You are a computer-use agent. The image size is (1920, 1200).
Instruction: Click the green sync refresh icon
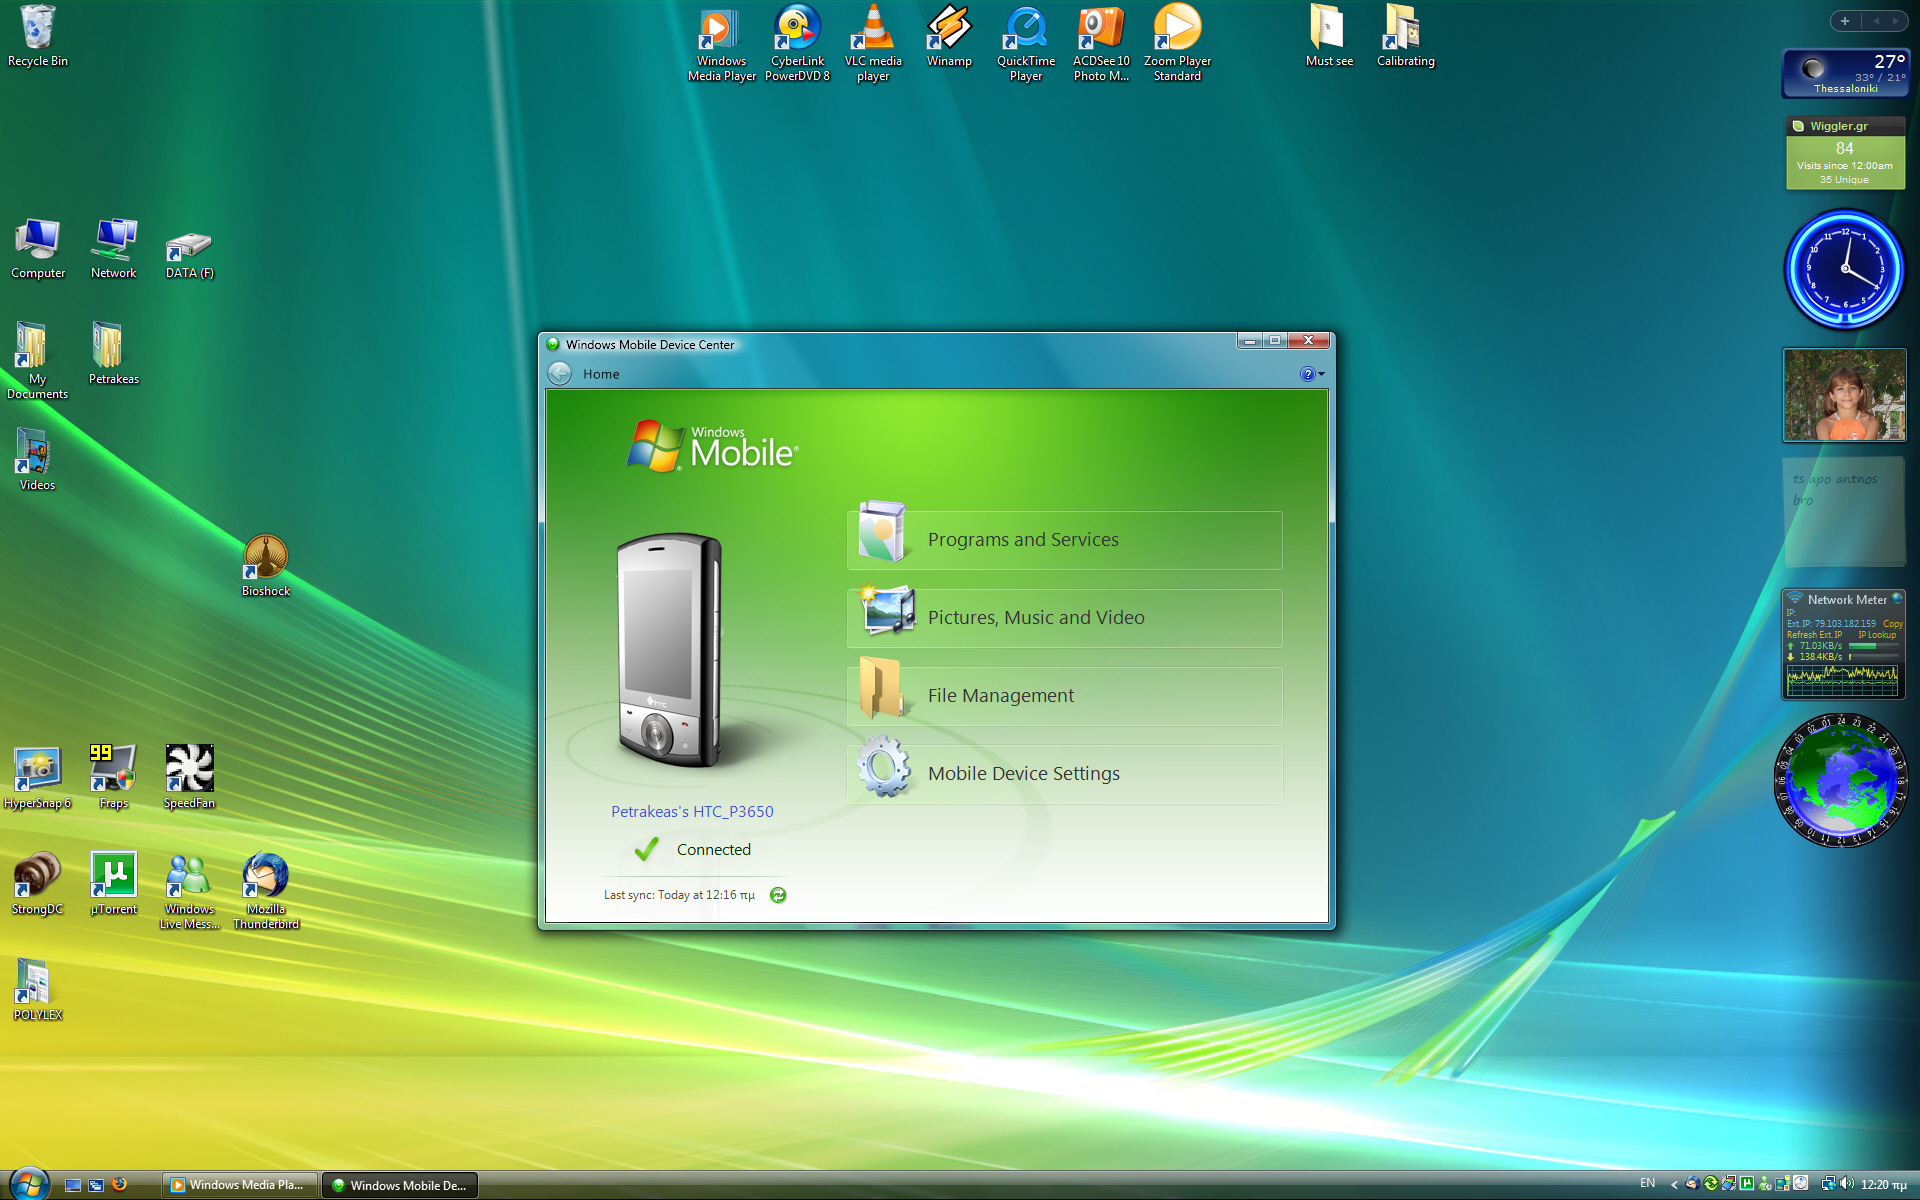click(x=778, y=895)
